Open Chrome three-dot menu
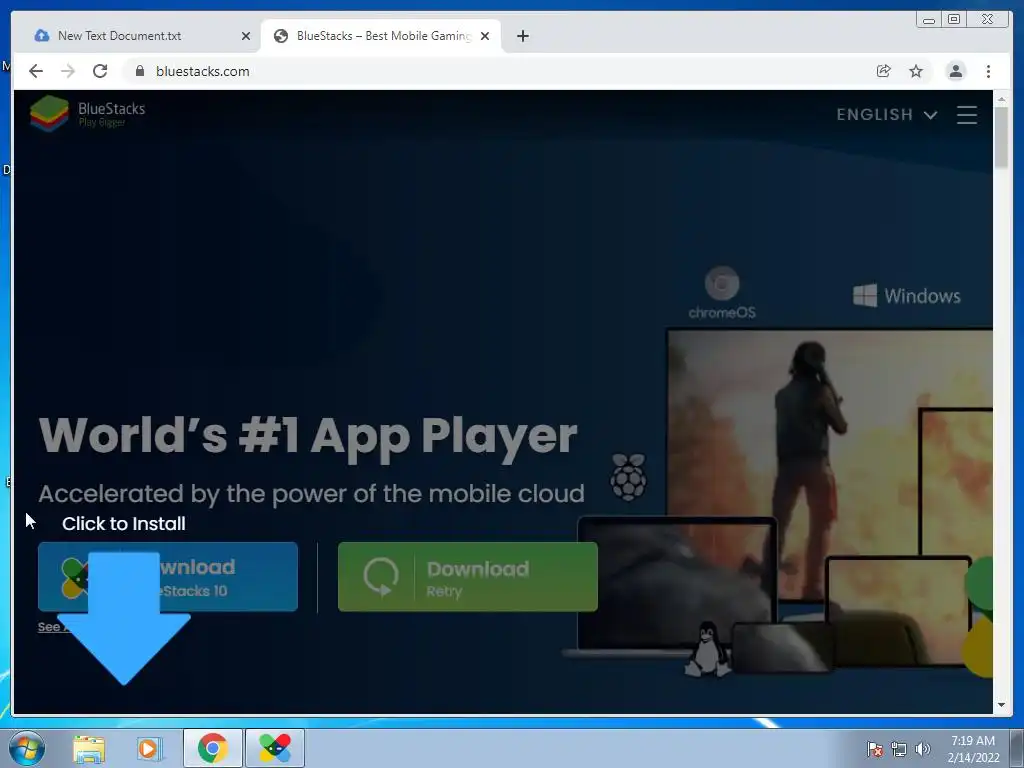This screenshot has width=1024, height=768. 988,71
